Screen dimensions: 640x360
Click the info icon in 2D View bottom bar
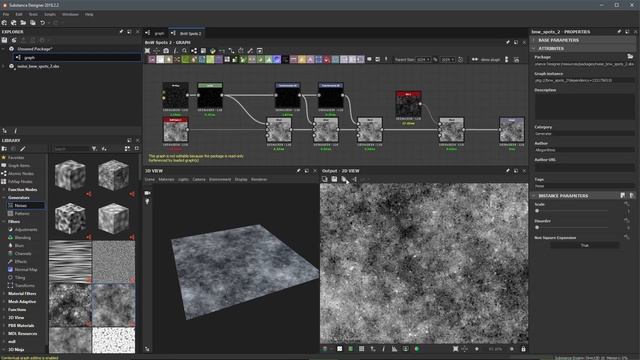click(383, 349)
